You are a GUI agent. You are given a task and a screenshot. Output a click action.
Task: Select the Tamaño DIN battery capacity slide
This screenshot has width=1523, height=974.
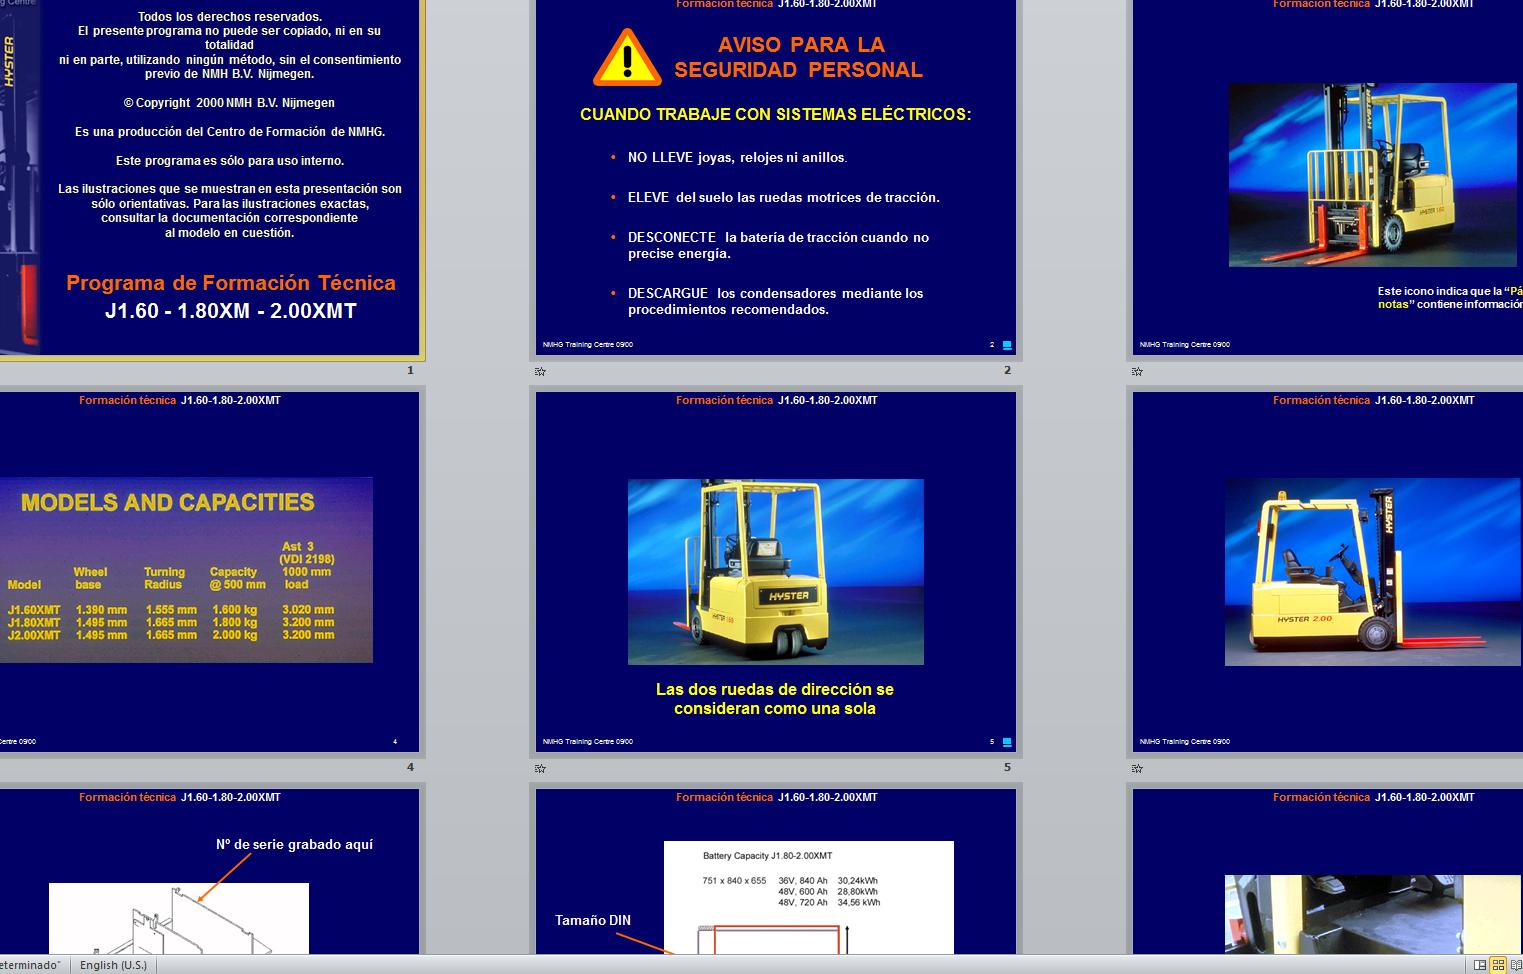point(776,871)
